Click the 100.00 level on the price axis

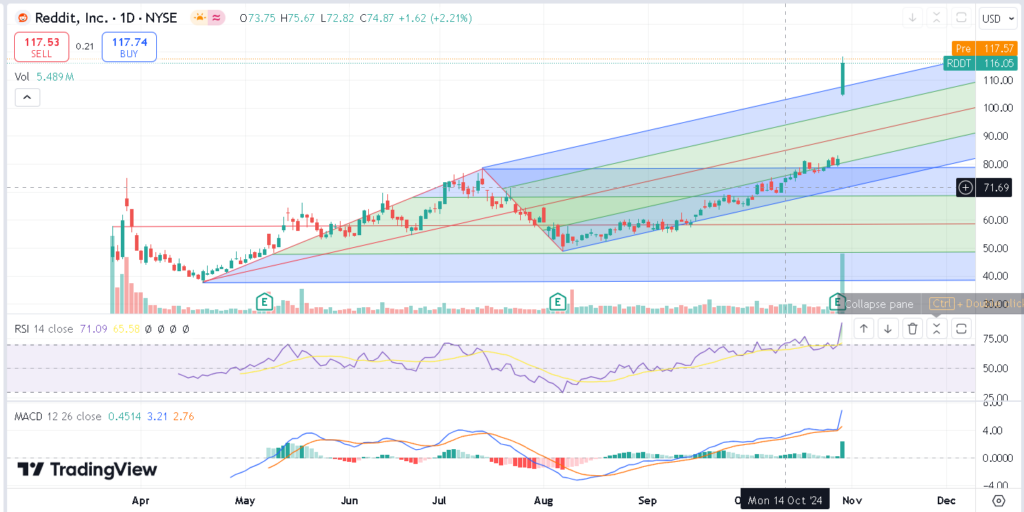click(998, 108)
